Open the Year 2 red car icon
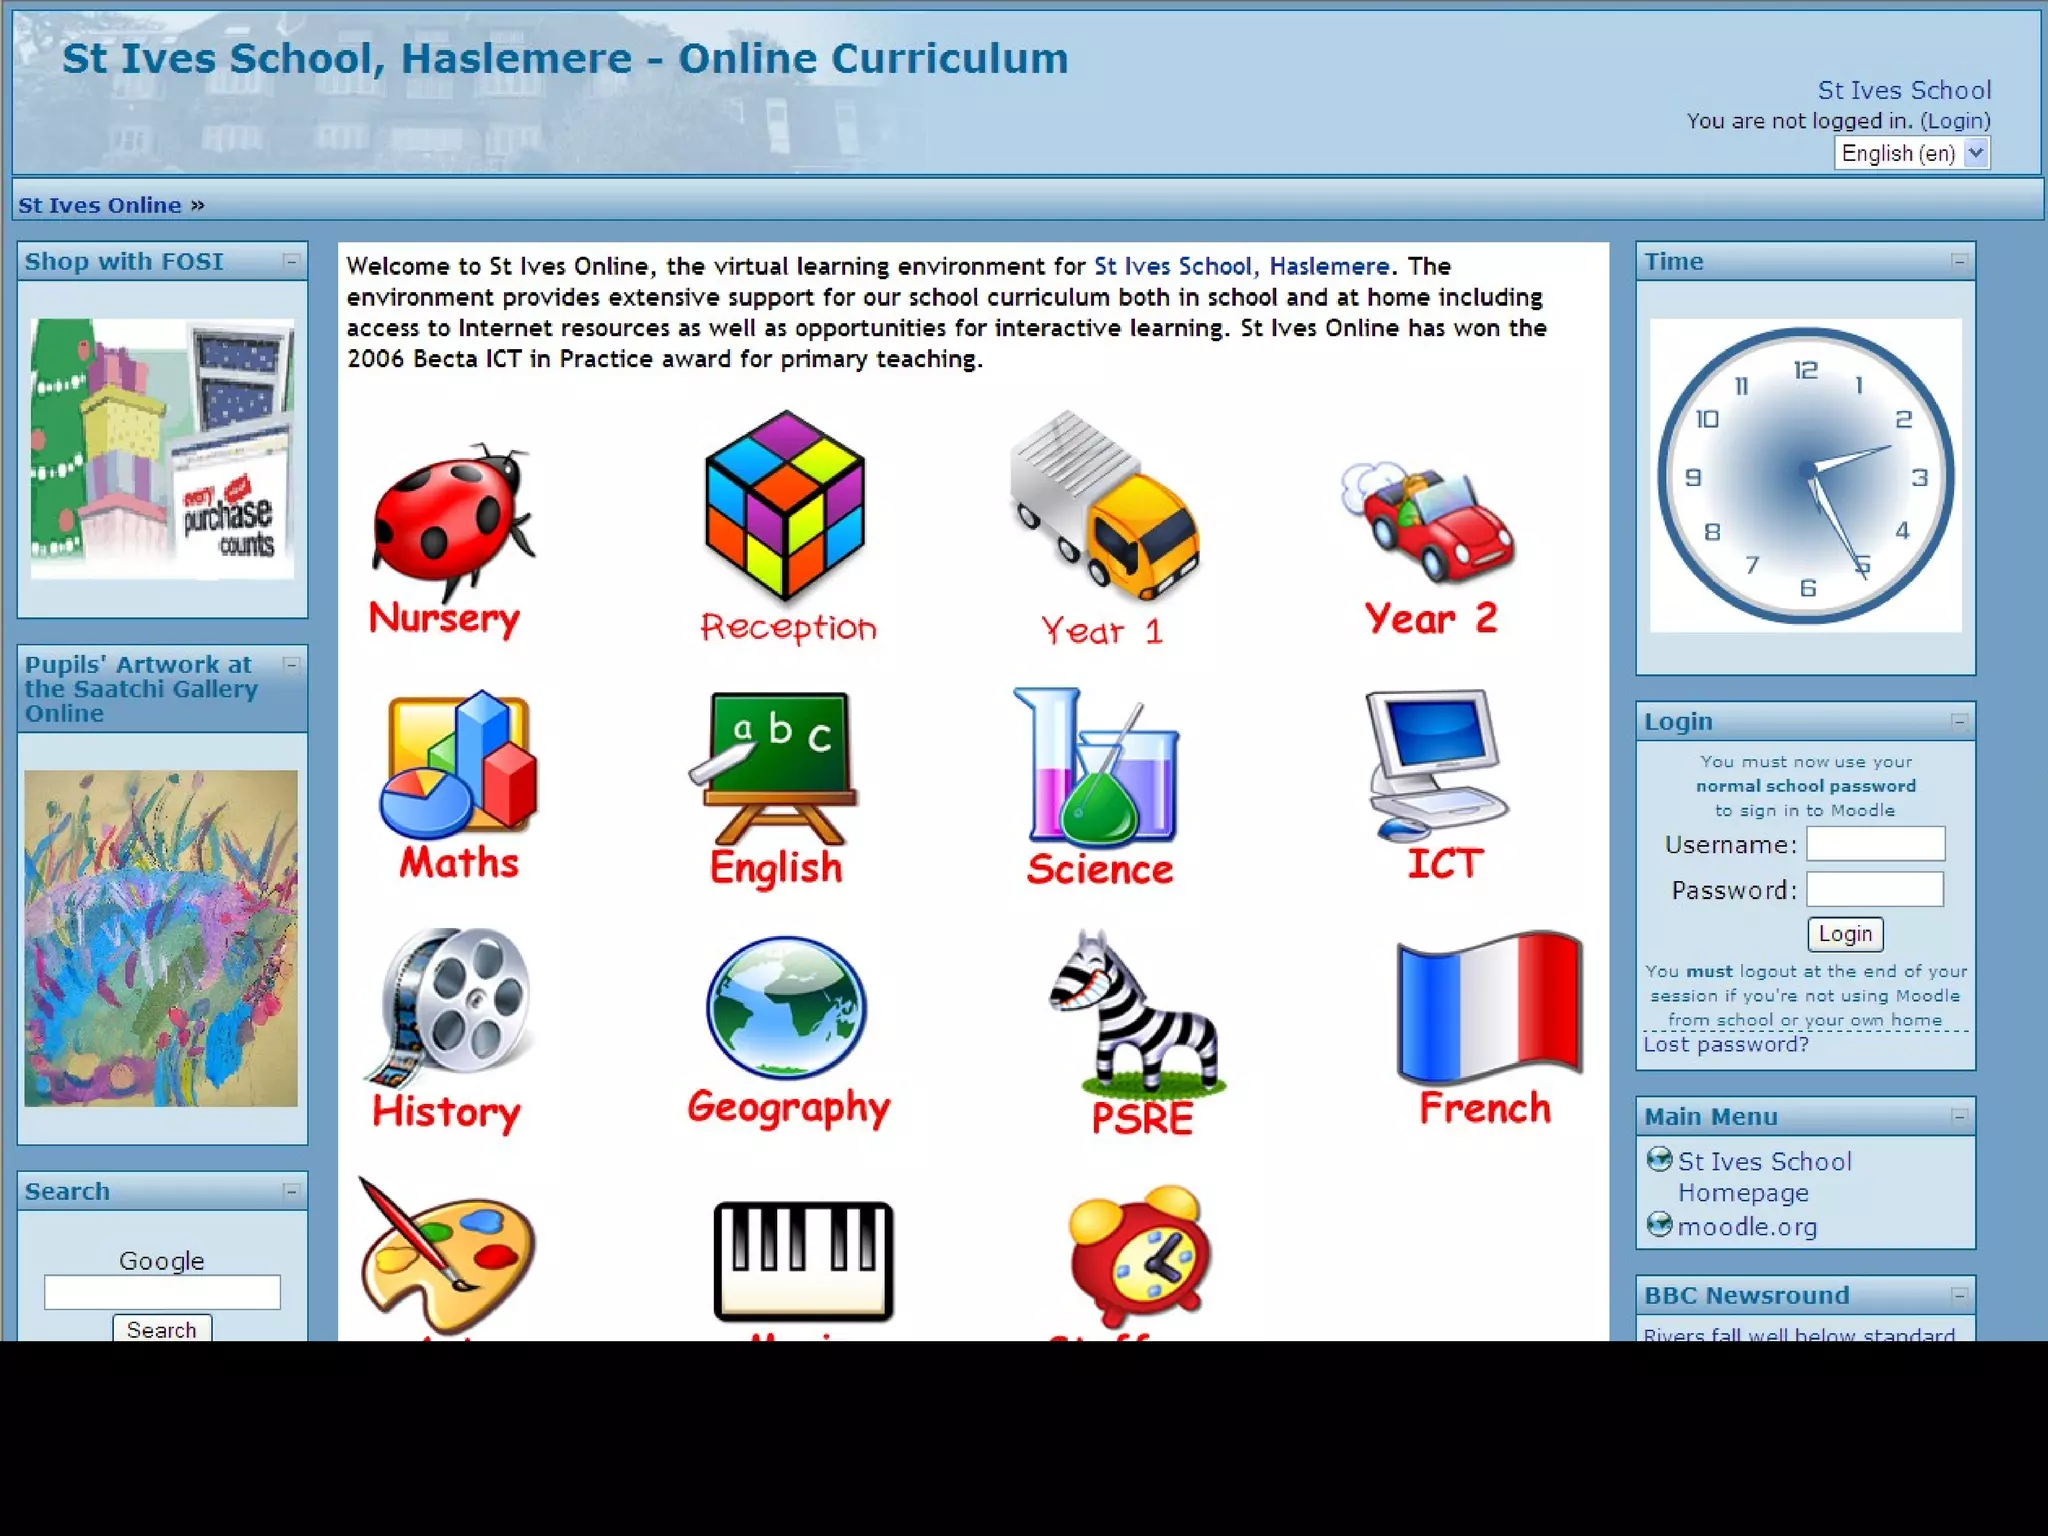The image size is (2048, 1536). click(x=1430, y=522)
